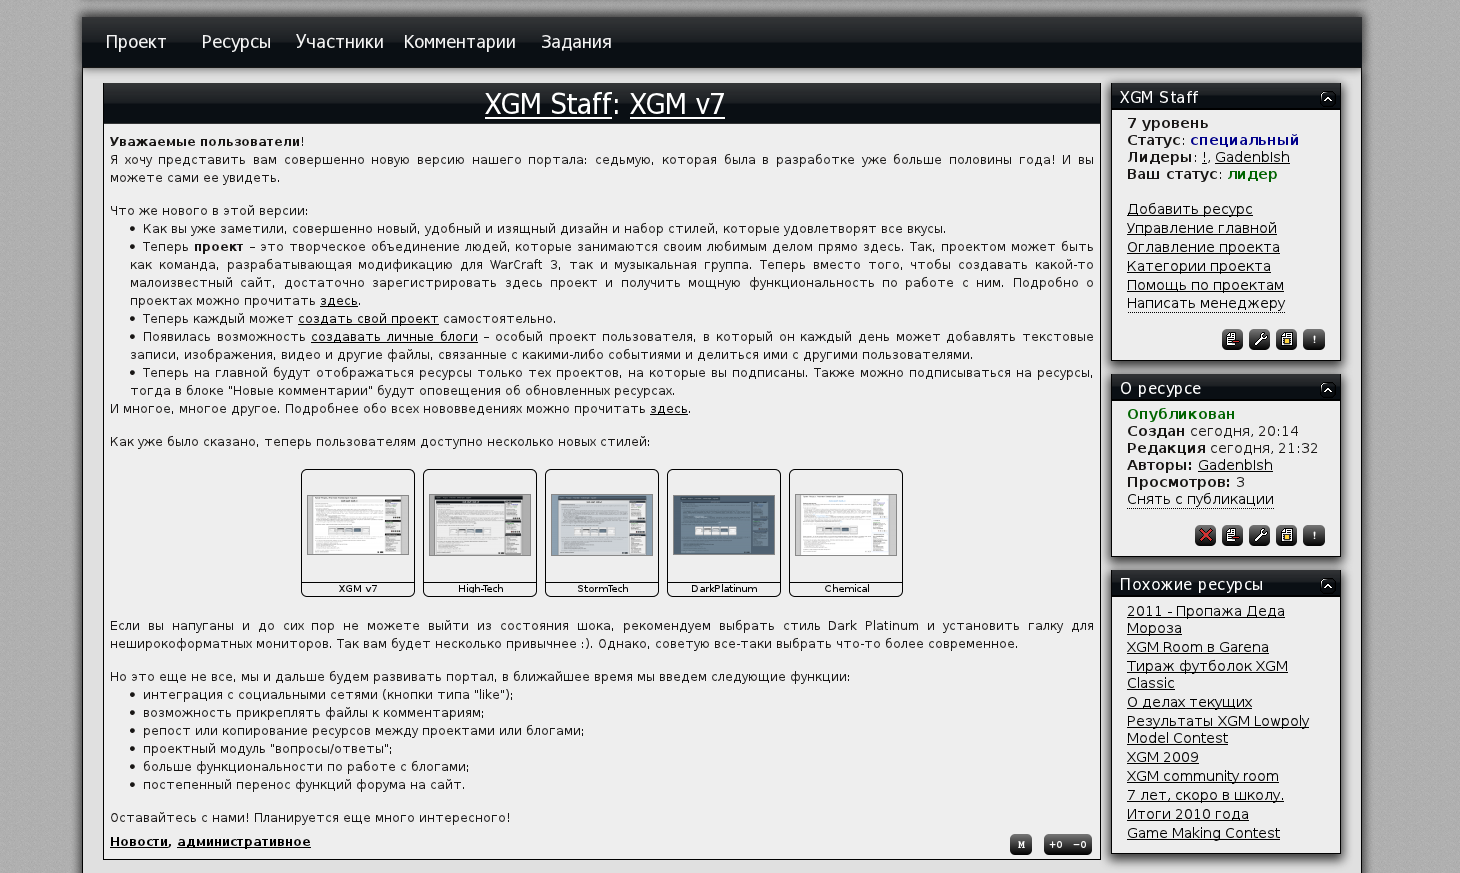Image resolution: width=1460 pixels, height=873 pixels.
Task: Open Тираж футболок XGM Classic
Action: pyautogui.click(x=1207, y=675)
